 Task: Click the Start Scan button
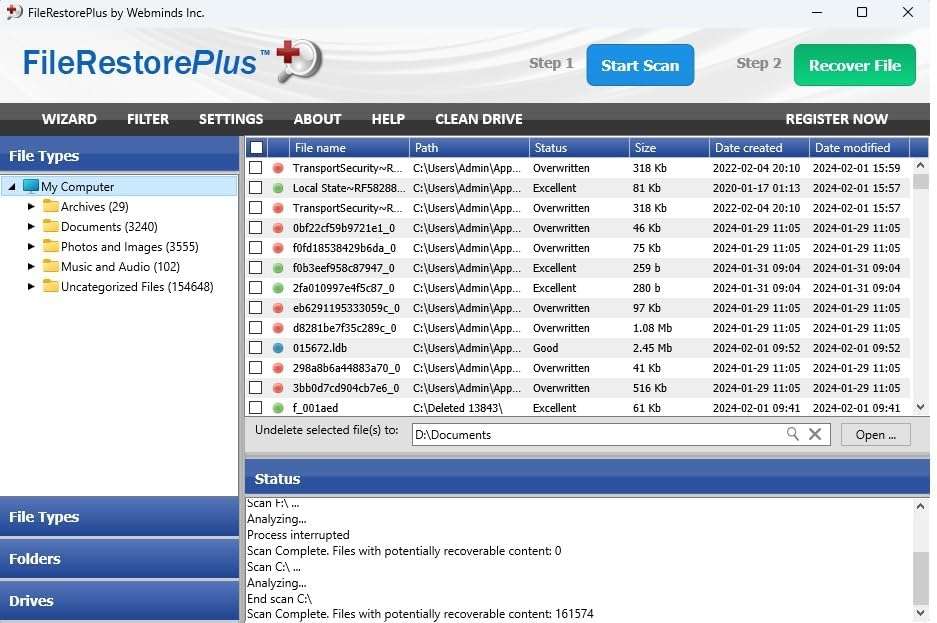pos(640,65)
